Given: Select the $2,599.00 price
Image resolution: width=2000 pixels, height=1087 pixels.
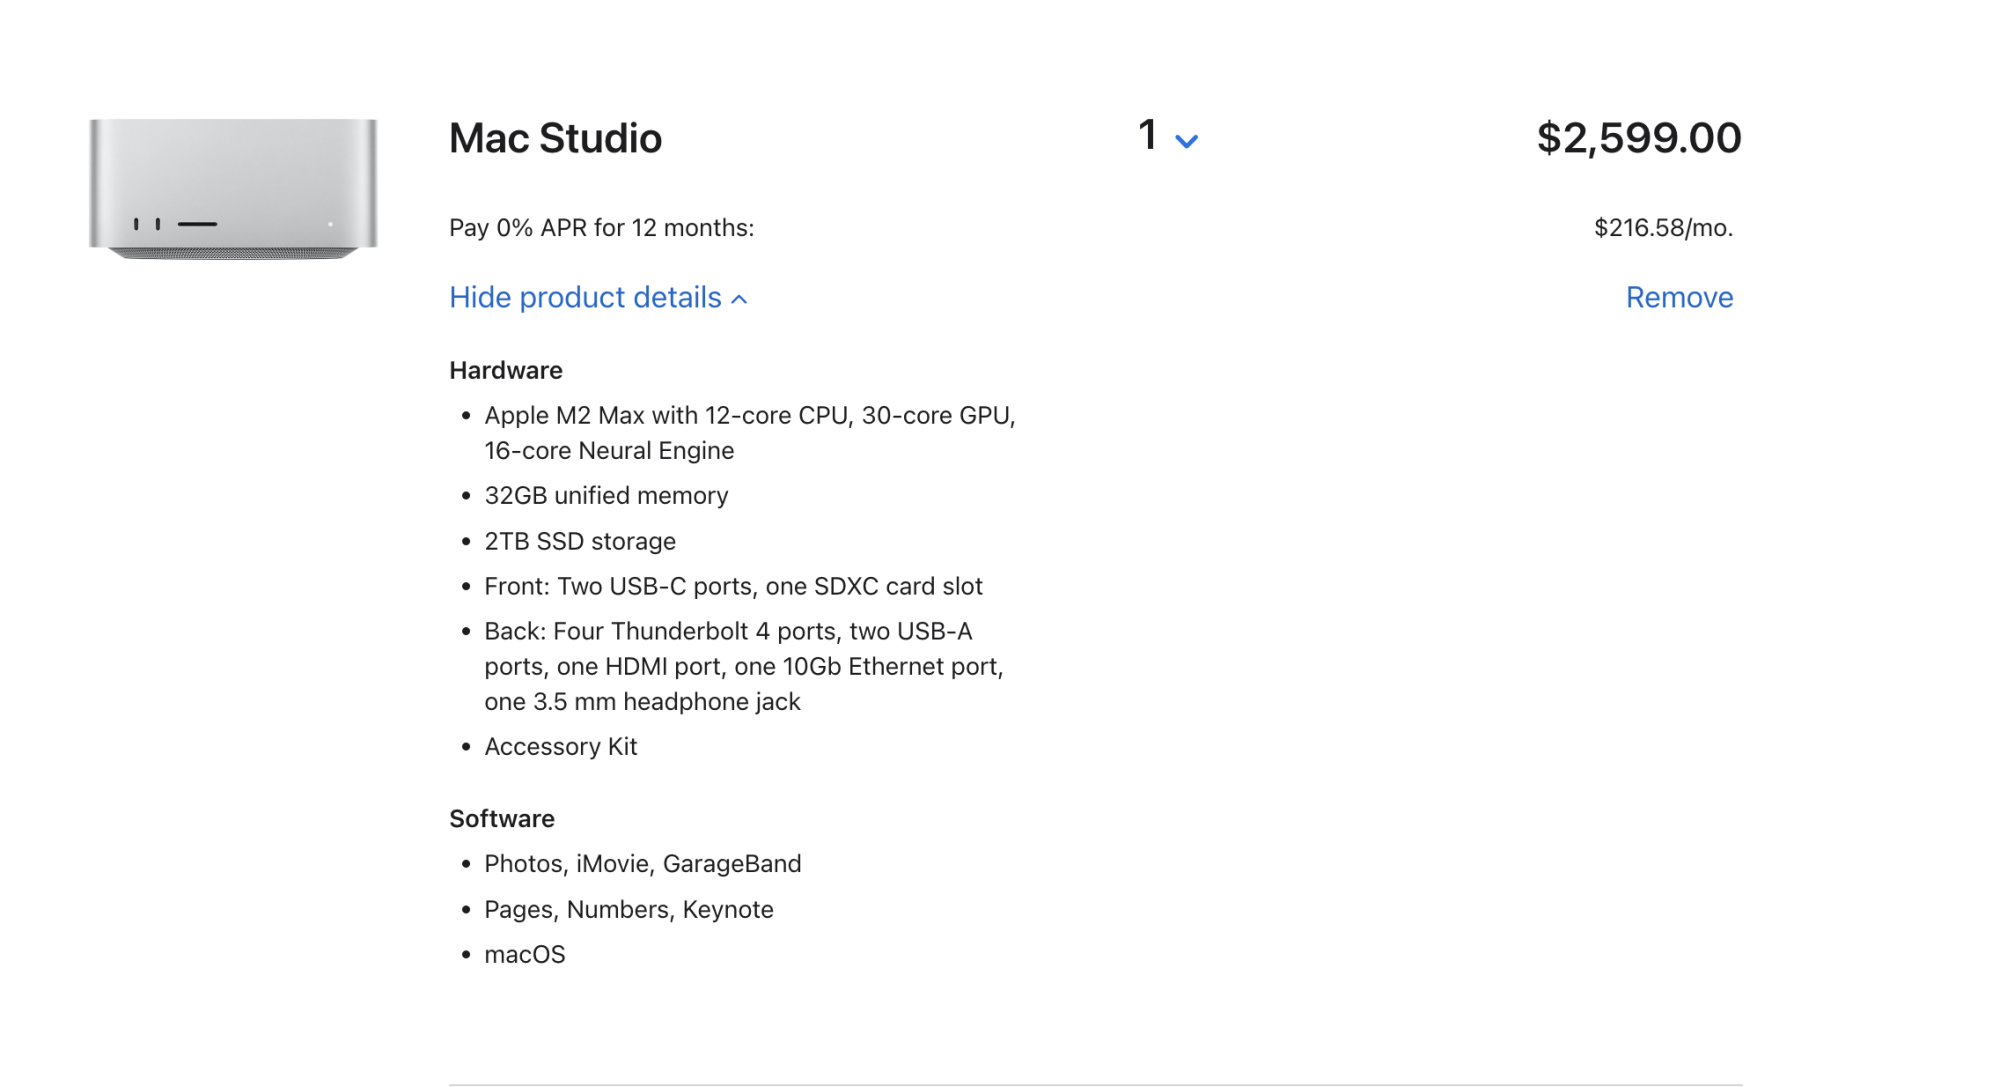Looking at the screenshot, I should pos(1639,138).
